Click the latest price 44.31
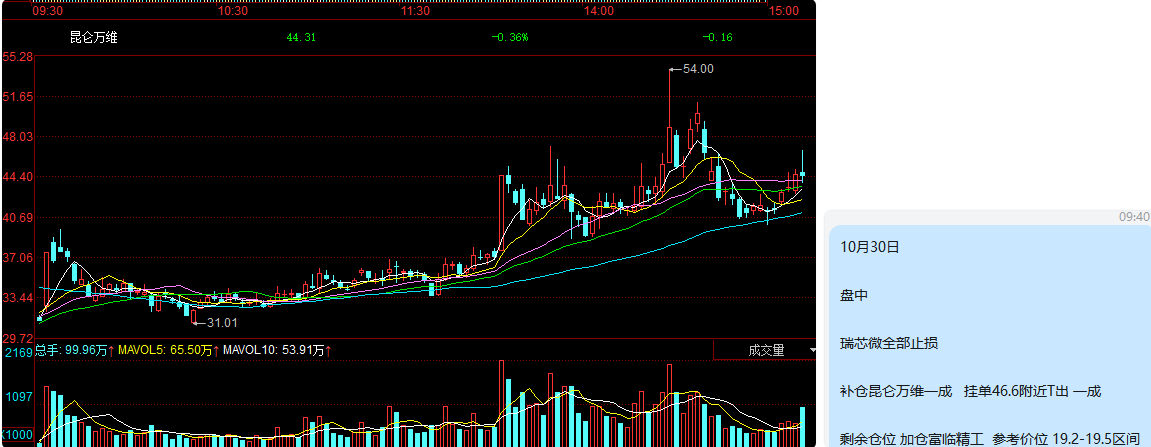 coord(301,38)
